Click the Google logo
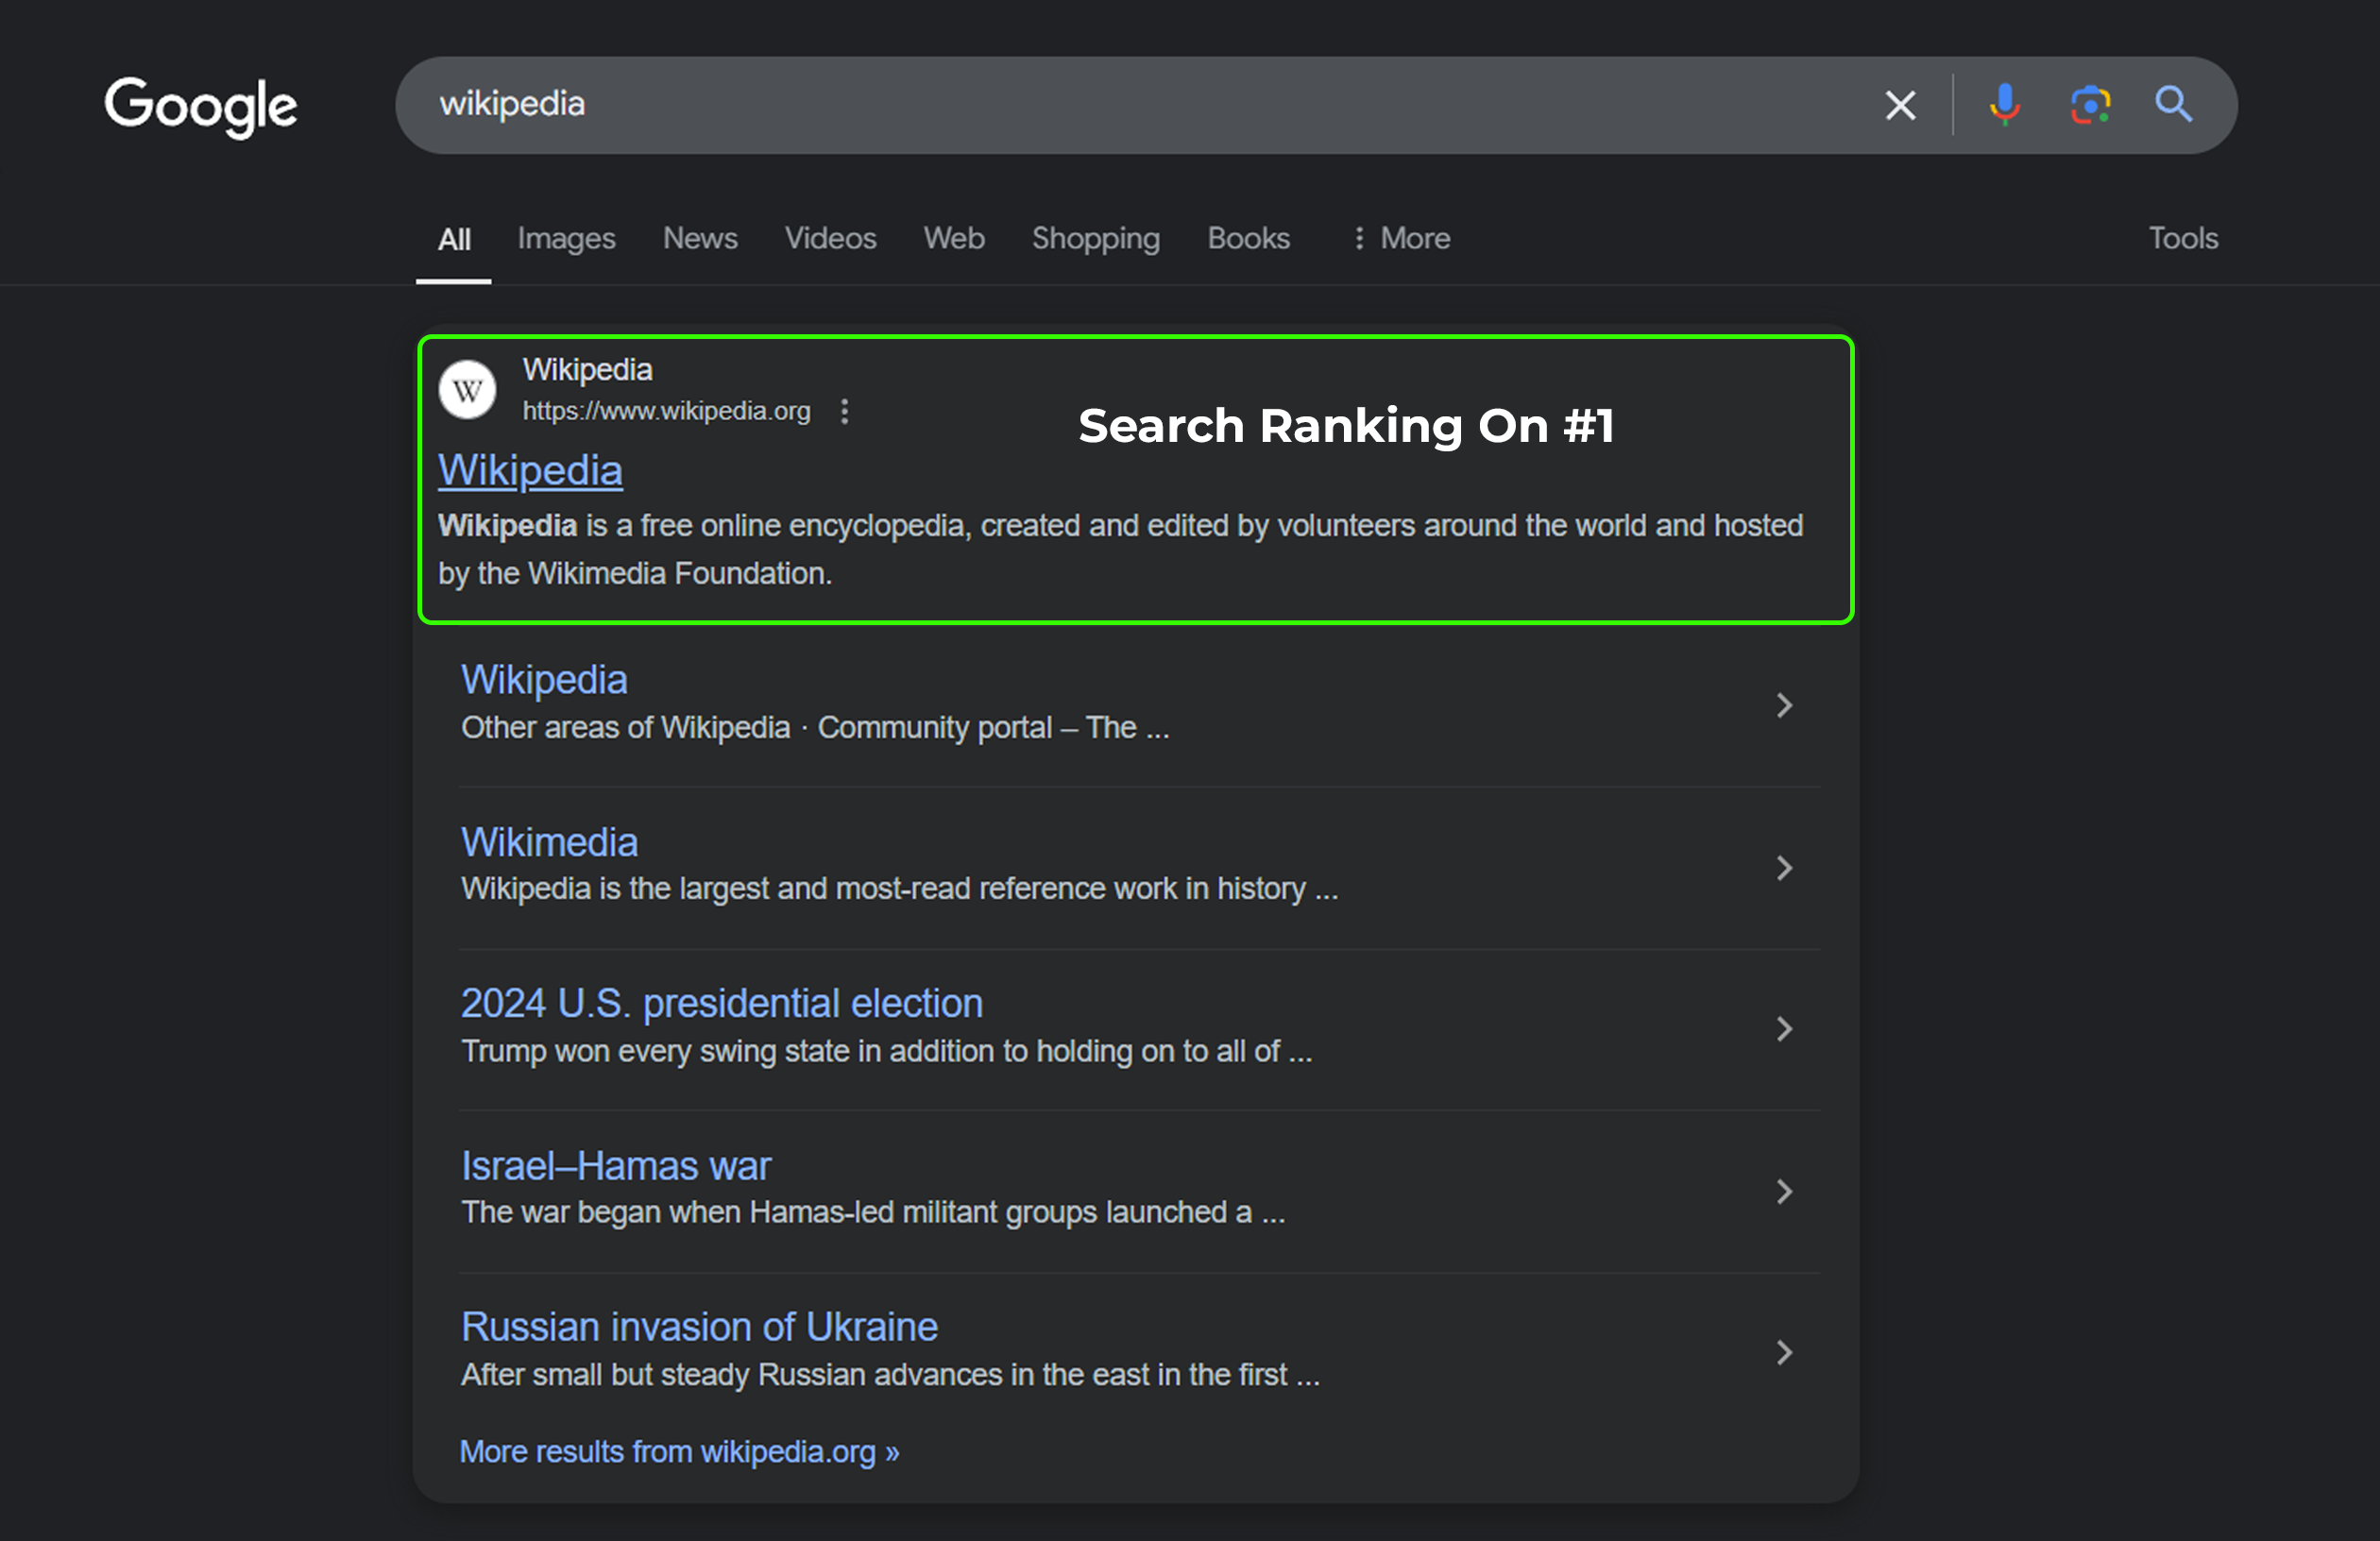 [201, 106]
